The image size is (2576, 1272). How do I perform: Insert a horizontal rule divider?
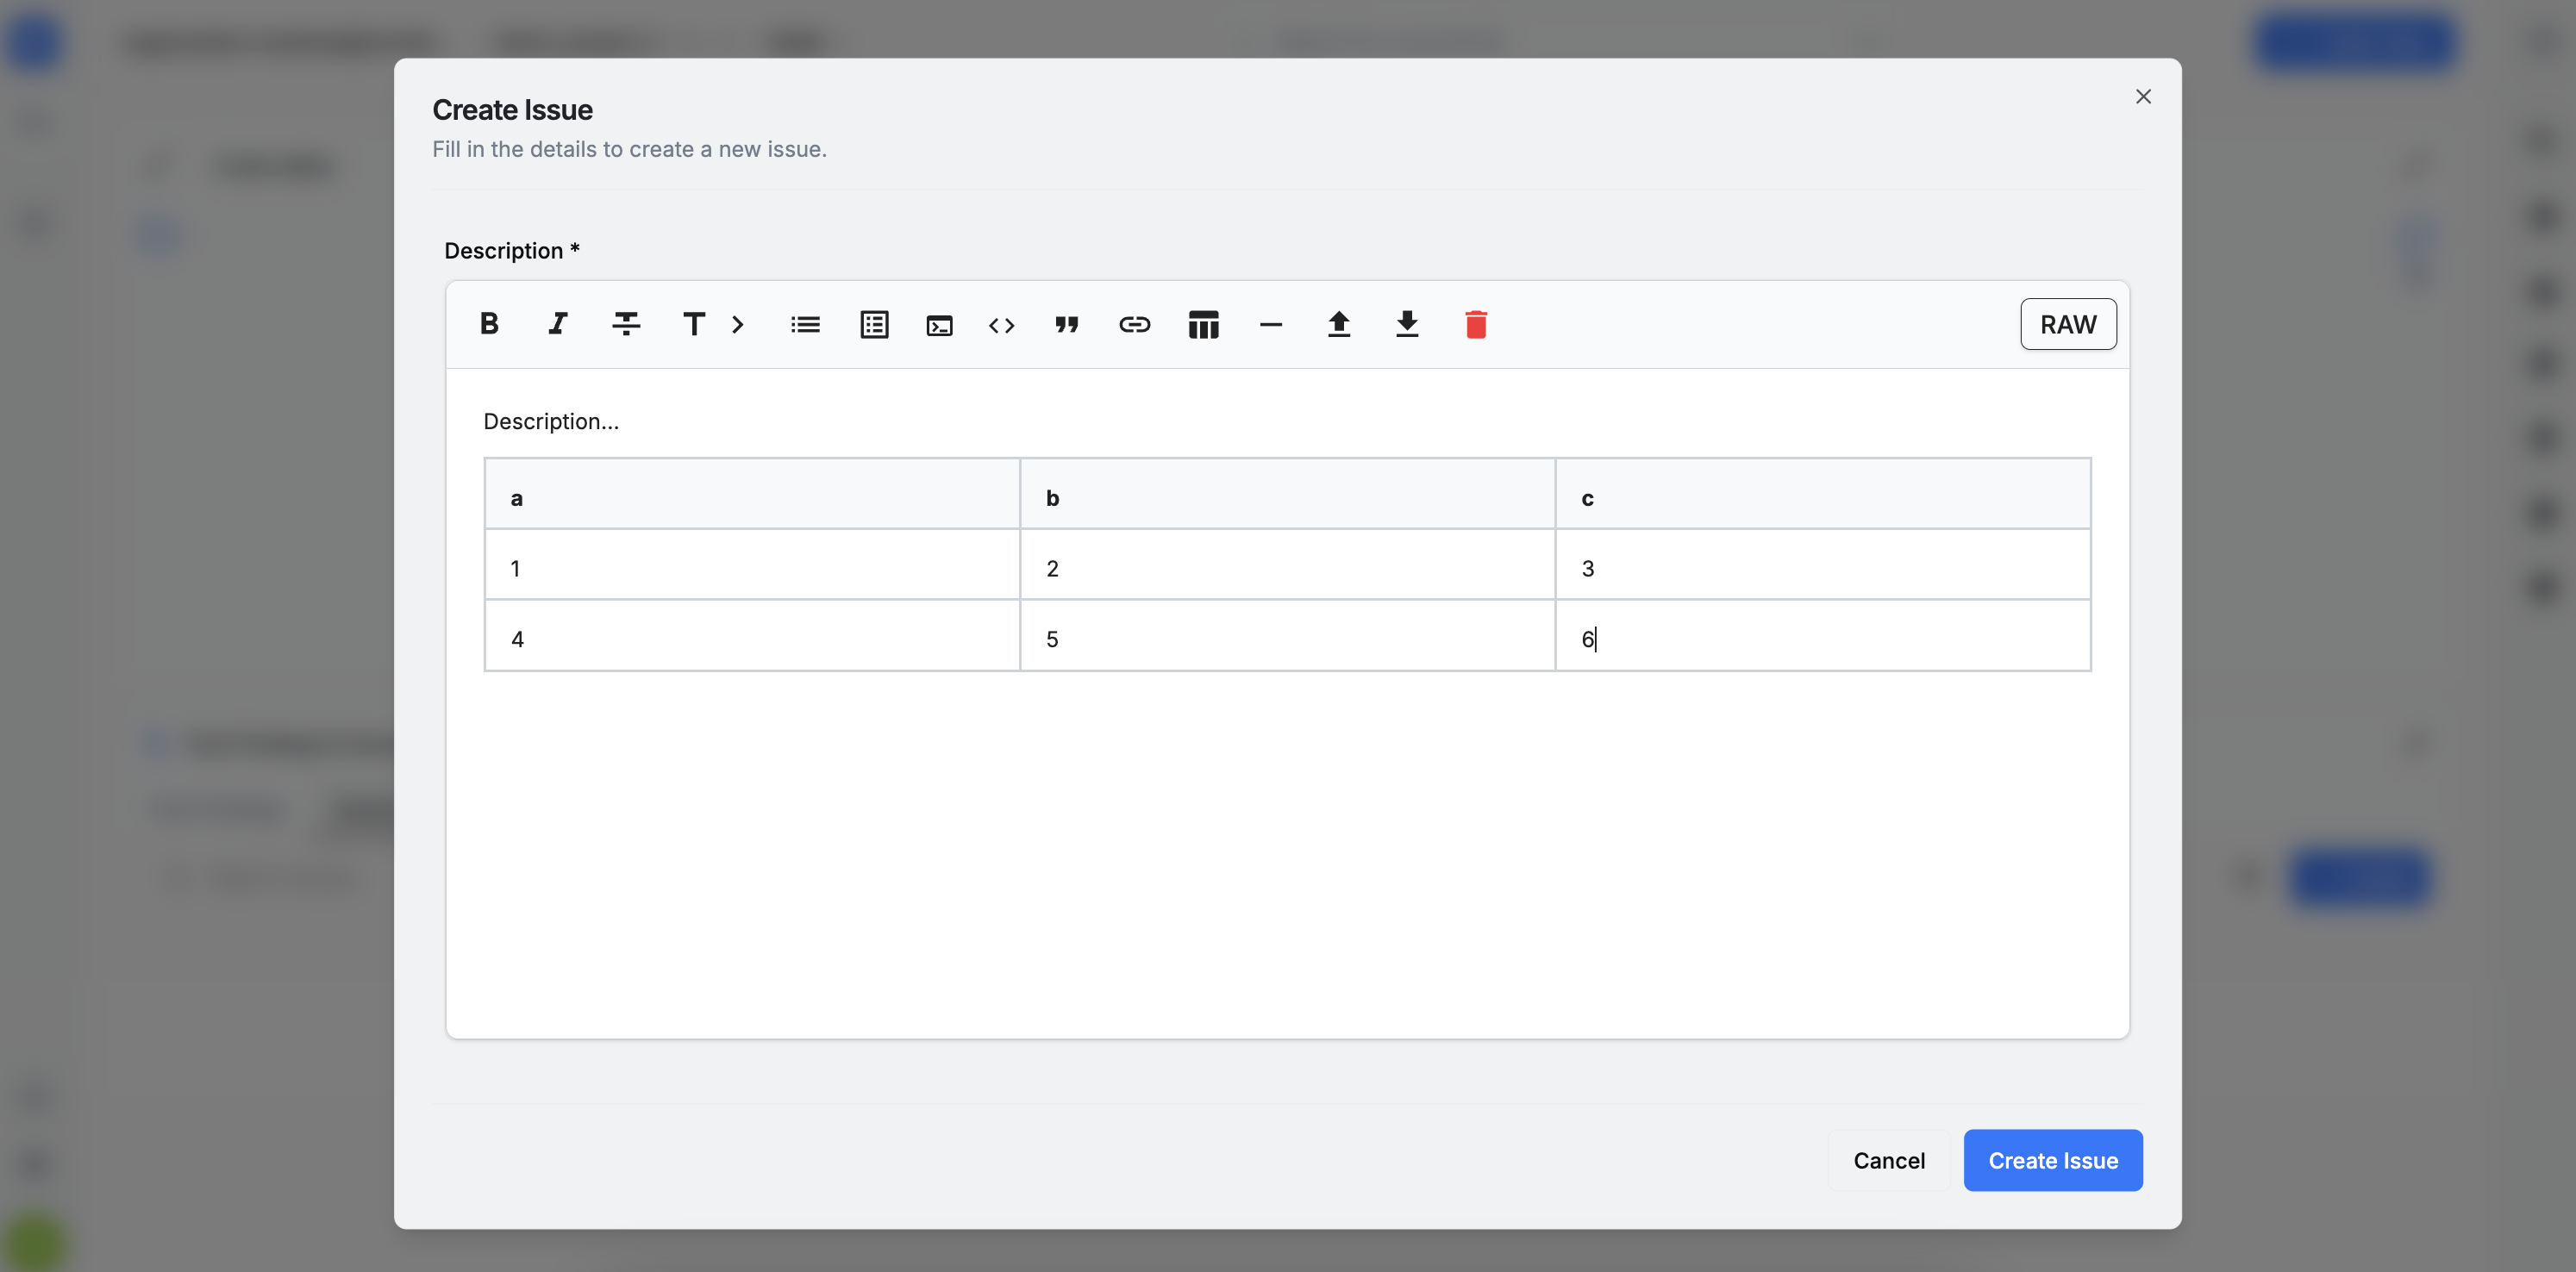pos(1270,324)
